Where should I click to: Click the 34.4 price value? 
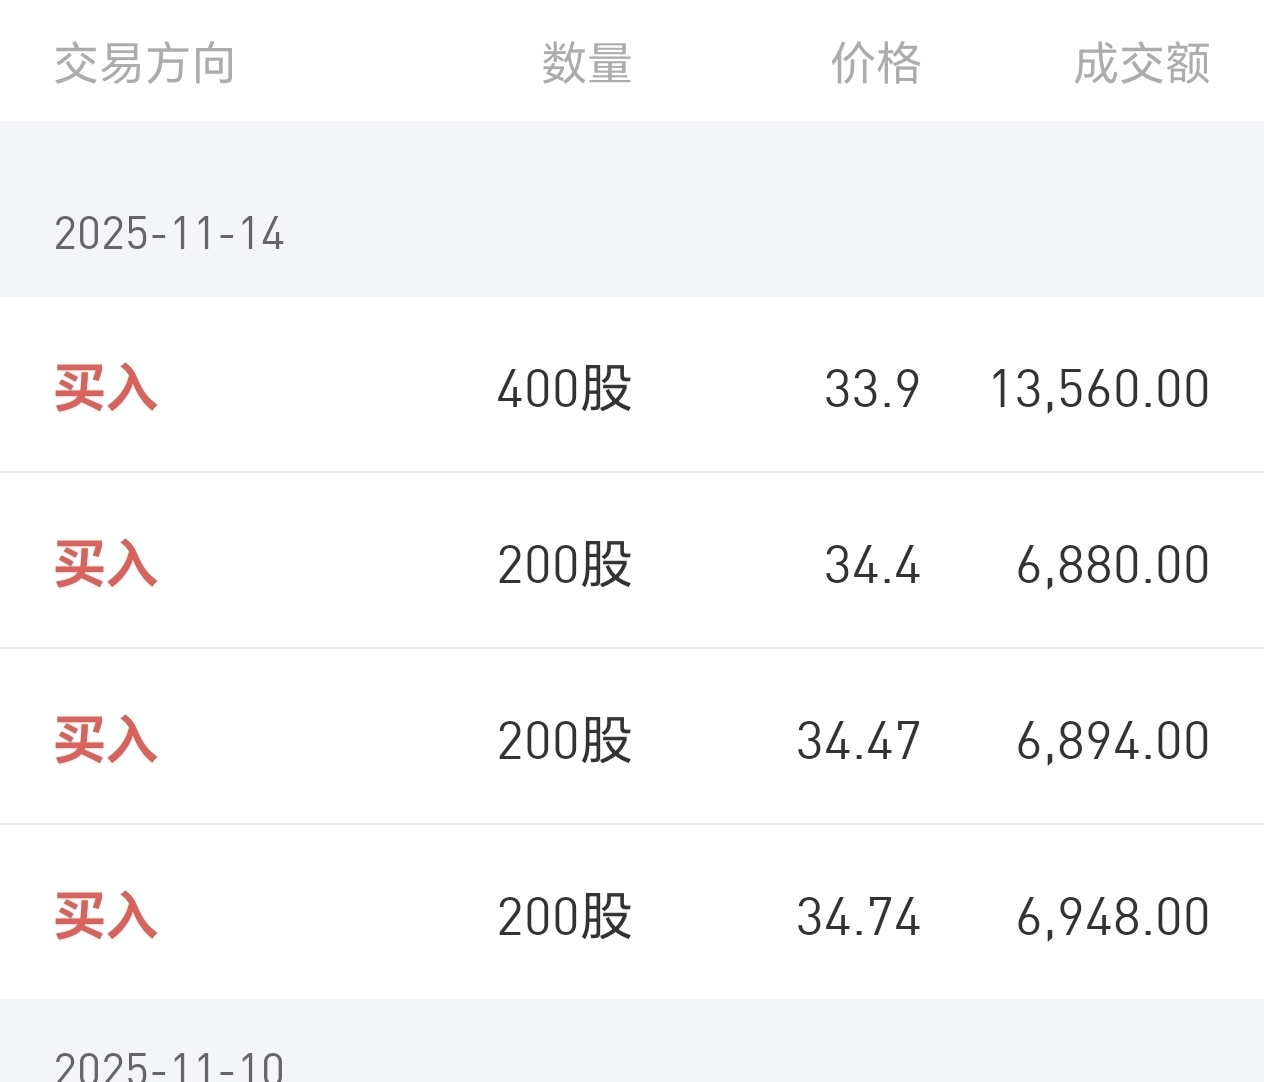coord(871,565)
